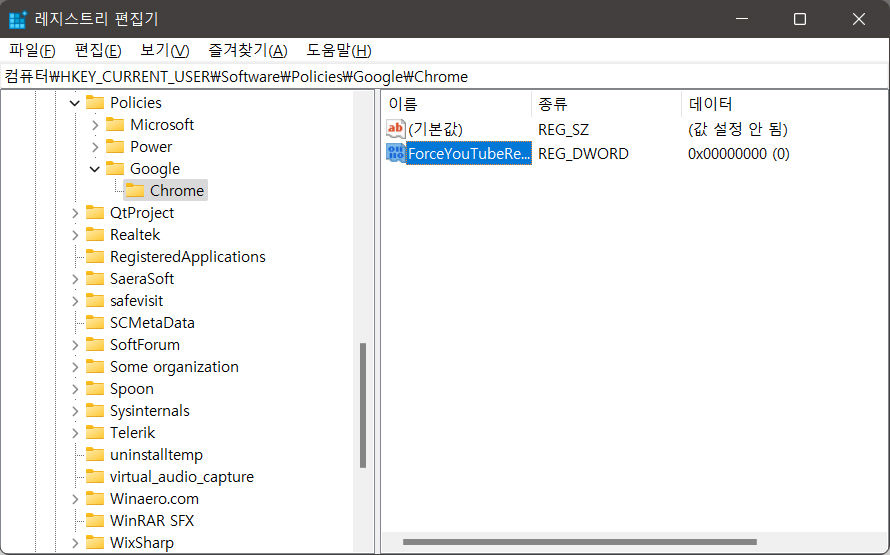Open the 즐겨찾기(A) menu
Screen dimensions: 890x555
point(248,51)
